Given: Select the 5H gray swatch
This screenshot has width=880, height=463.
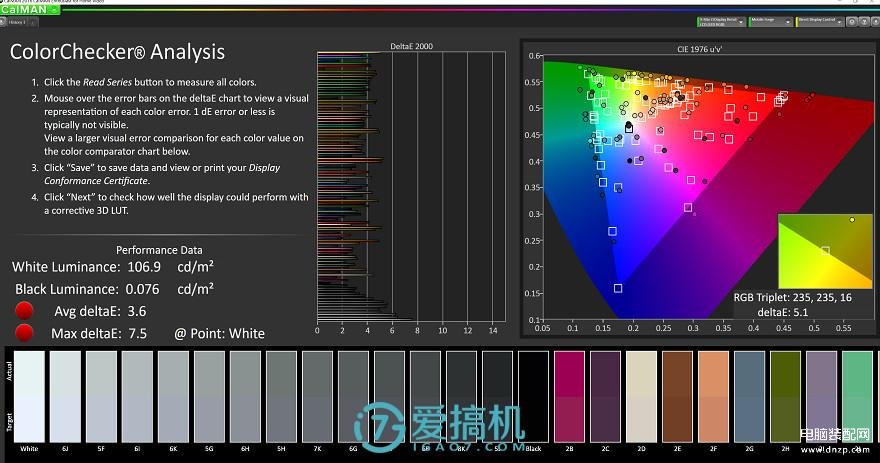Looking at the screenshot, I should pos(281,397).
